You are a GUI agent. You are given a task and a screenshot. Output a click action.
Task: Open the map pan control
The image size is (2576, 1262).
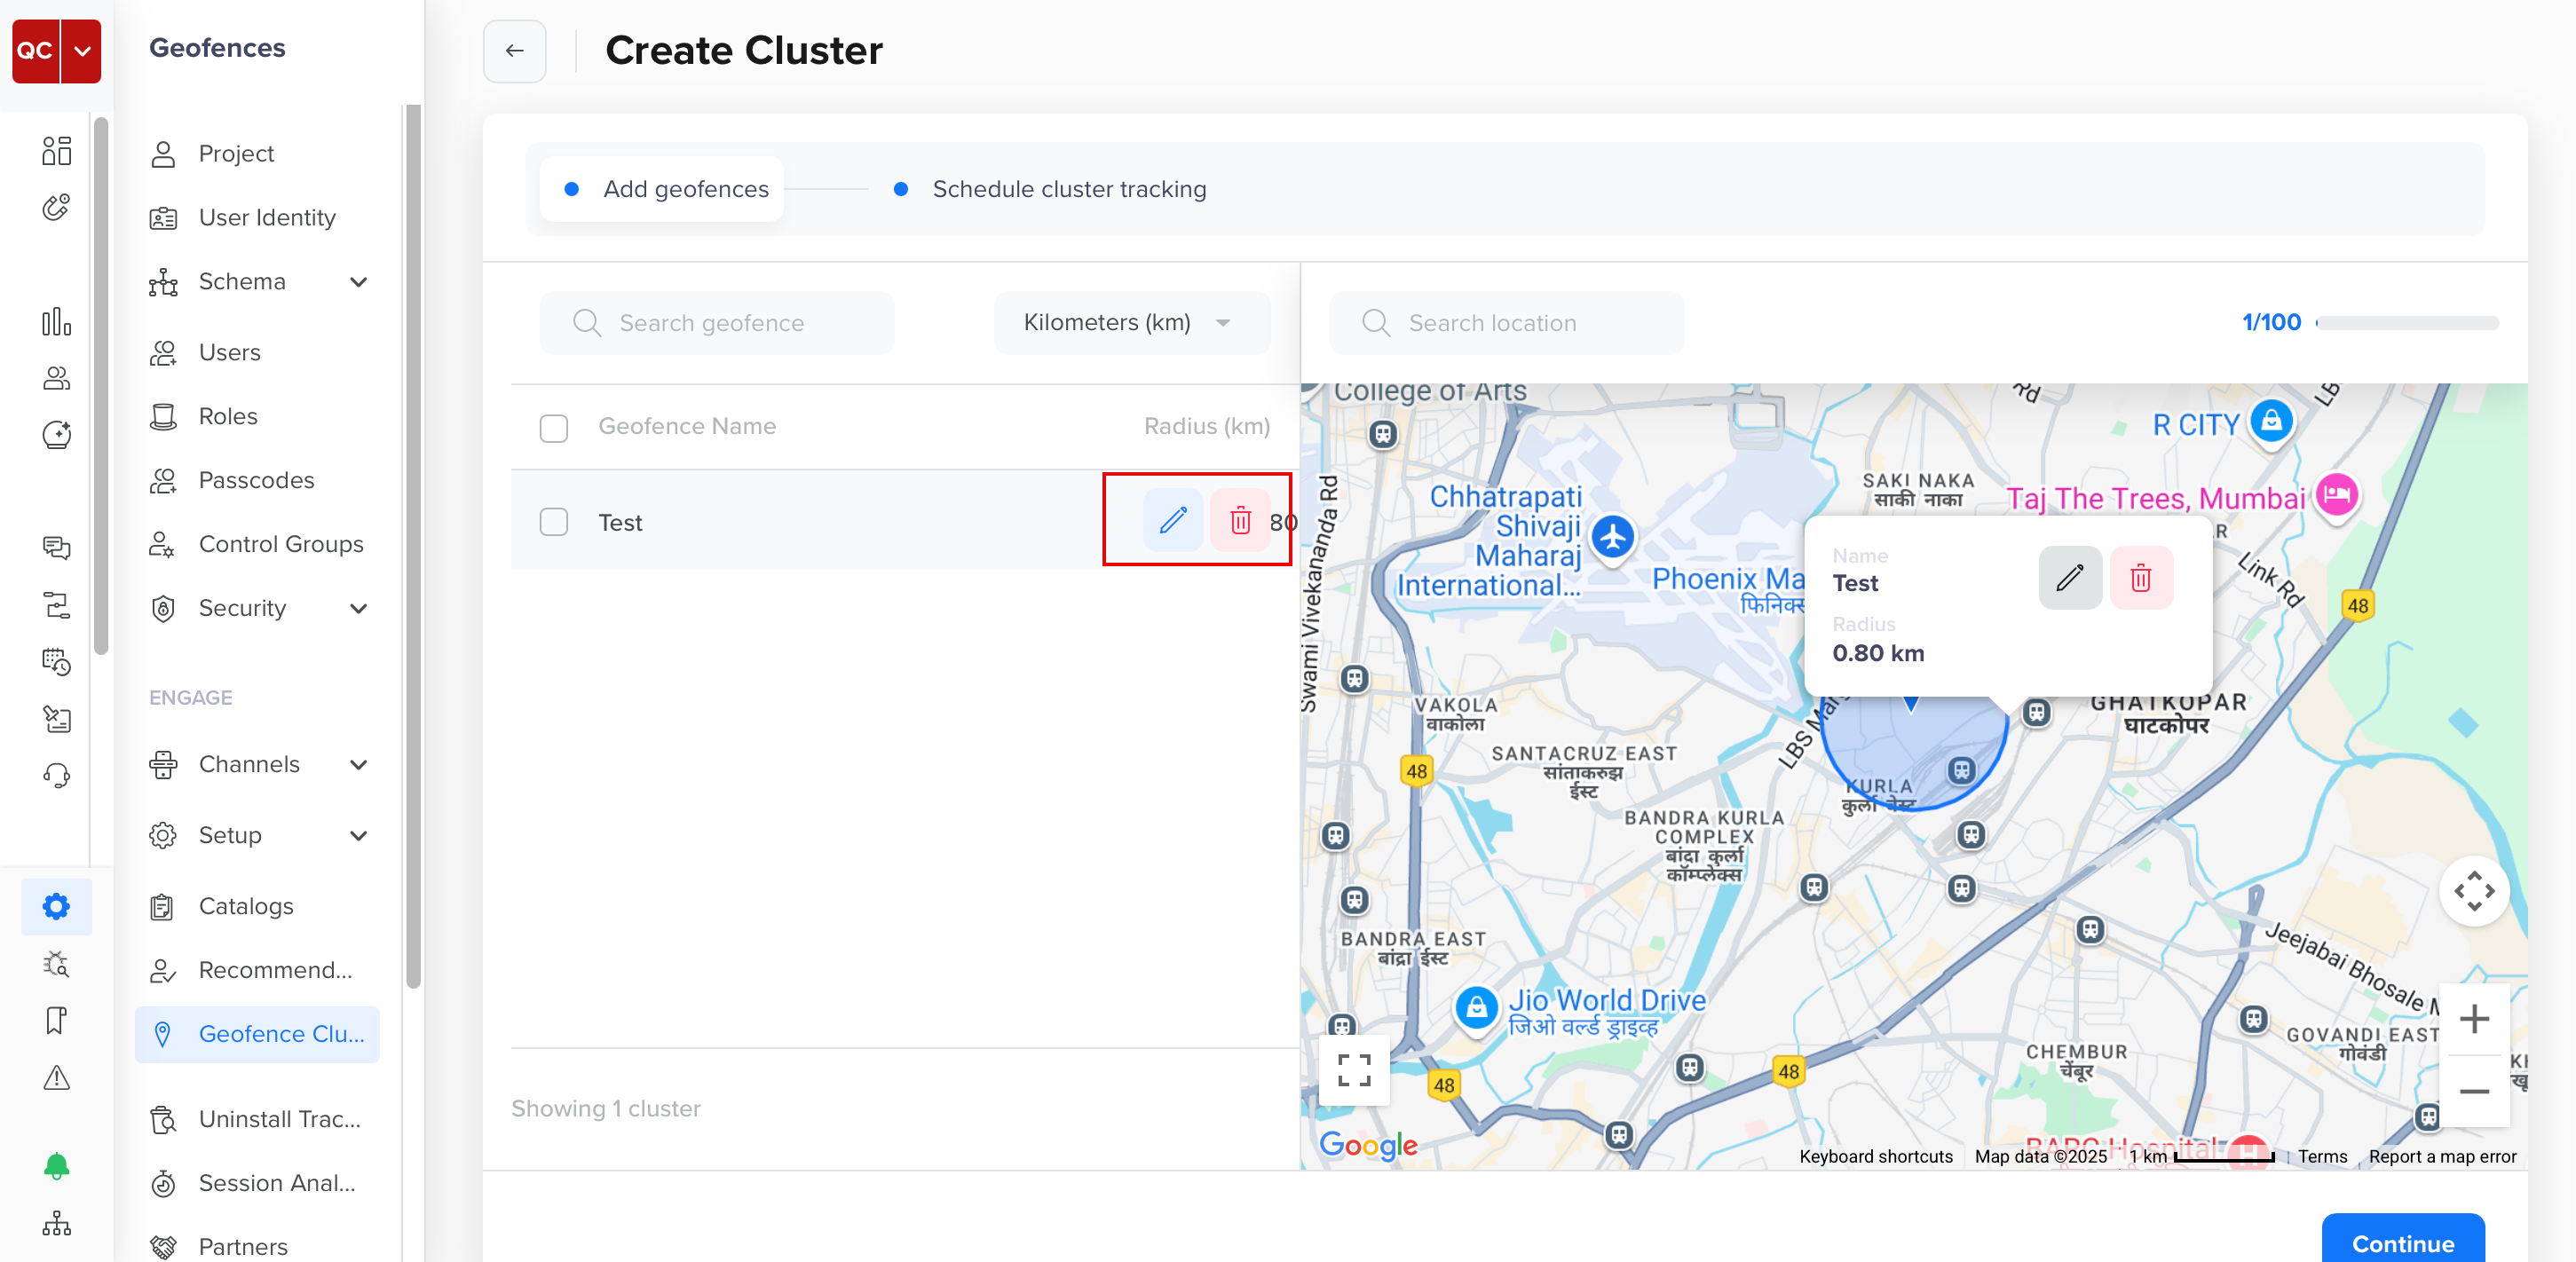tap(2474, 892)
